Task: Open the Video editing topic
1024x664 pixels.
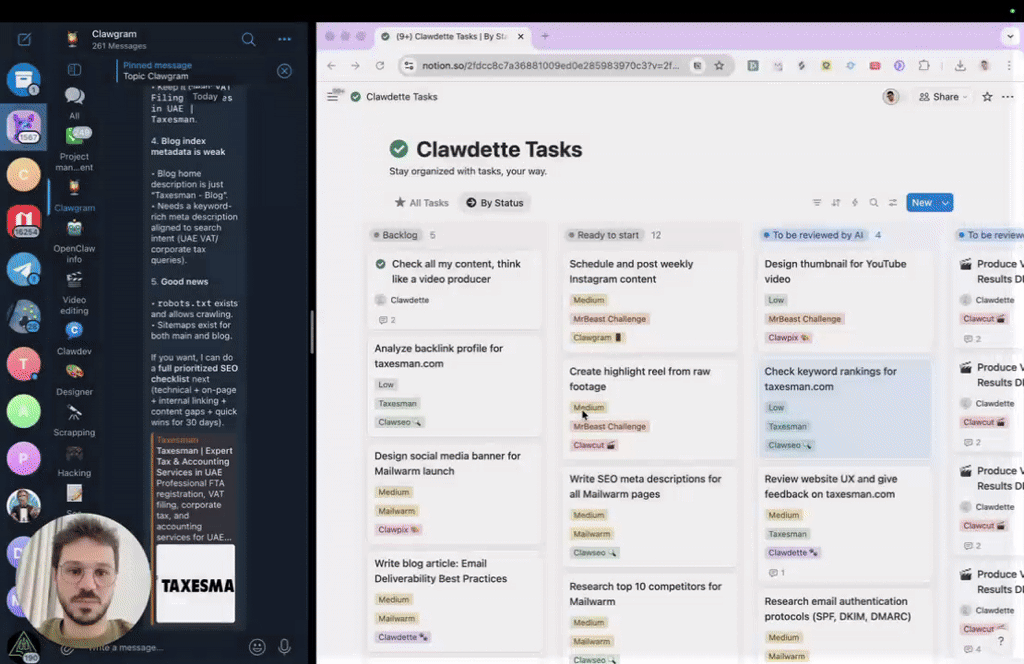Action: [74, 294]
